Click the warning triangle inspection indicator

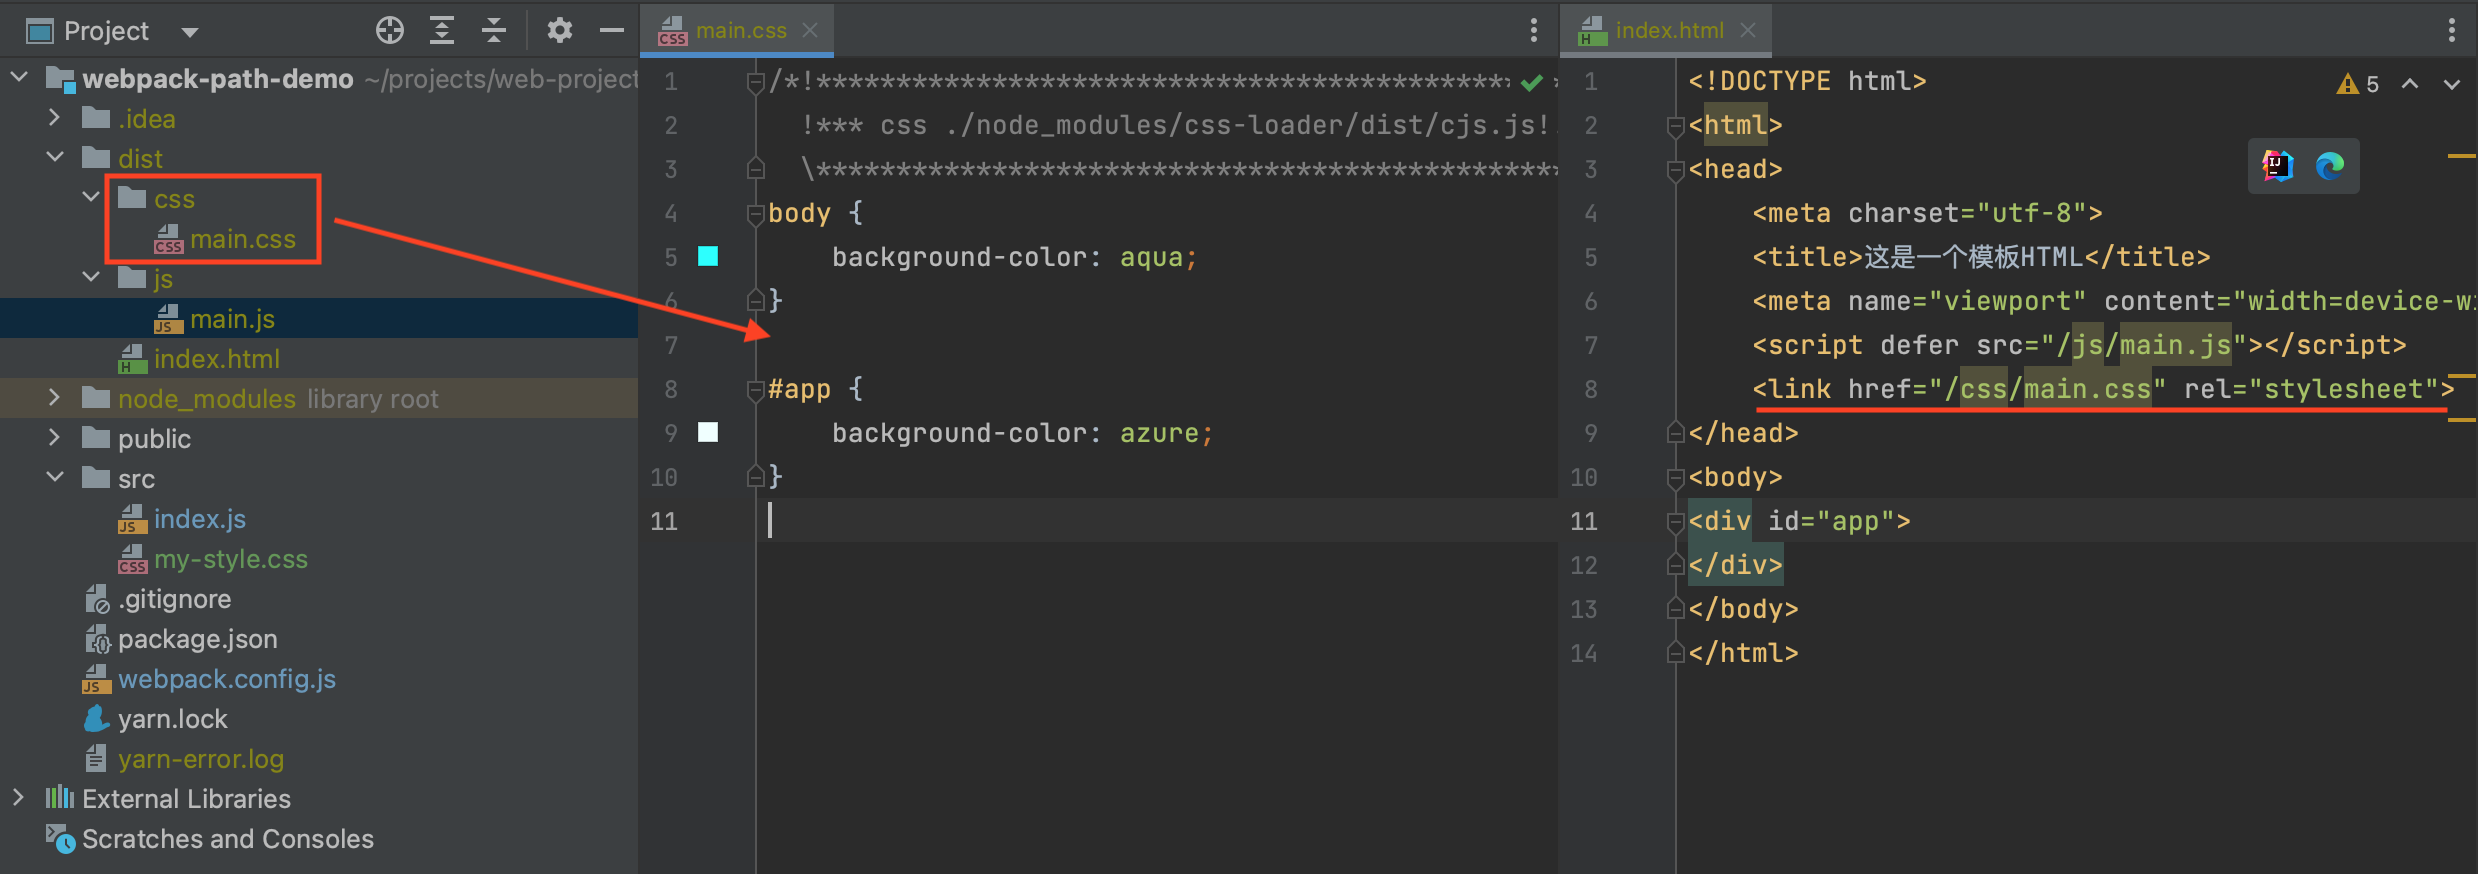[2347, 85]
